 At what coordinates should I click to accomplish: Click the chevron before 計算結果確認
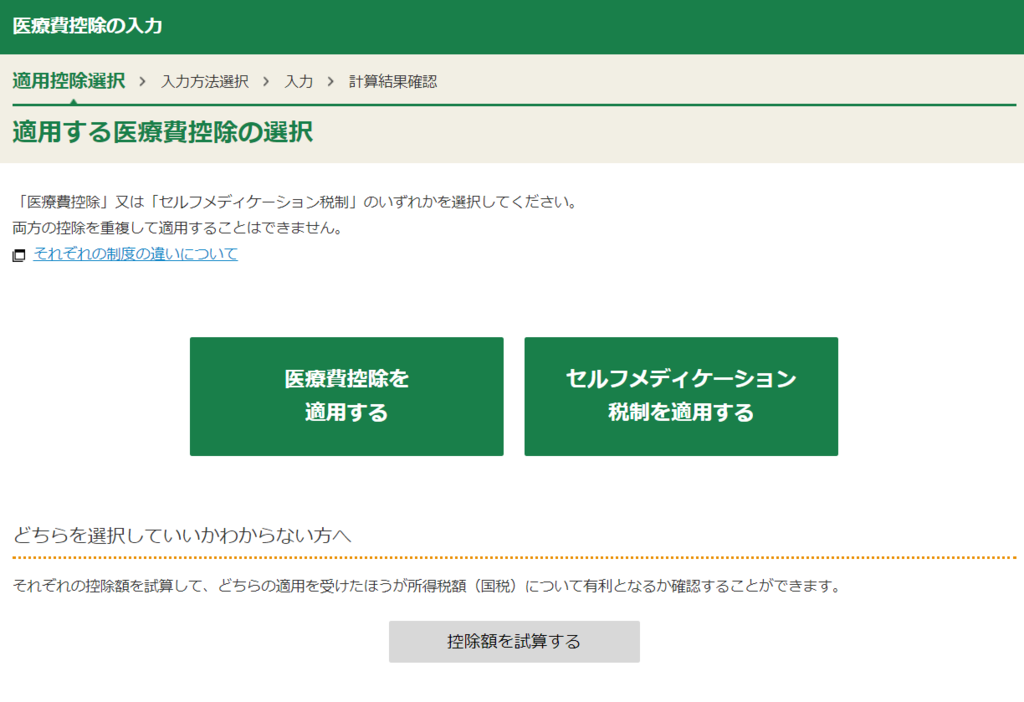pyautogui.click(x=330, y=82)
